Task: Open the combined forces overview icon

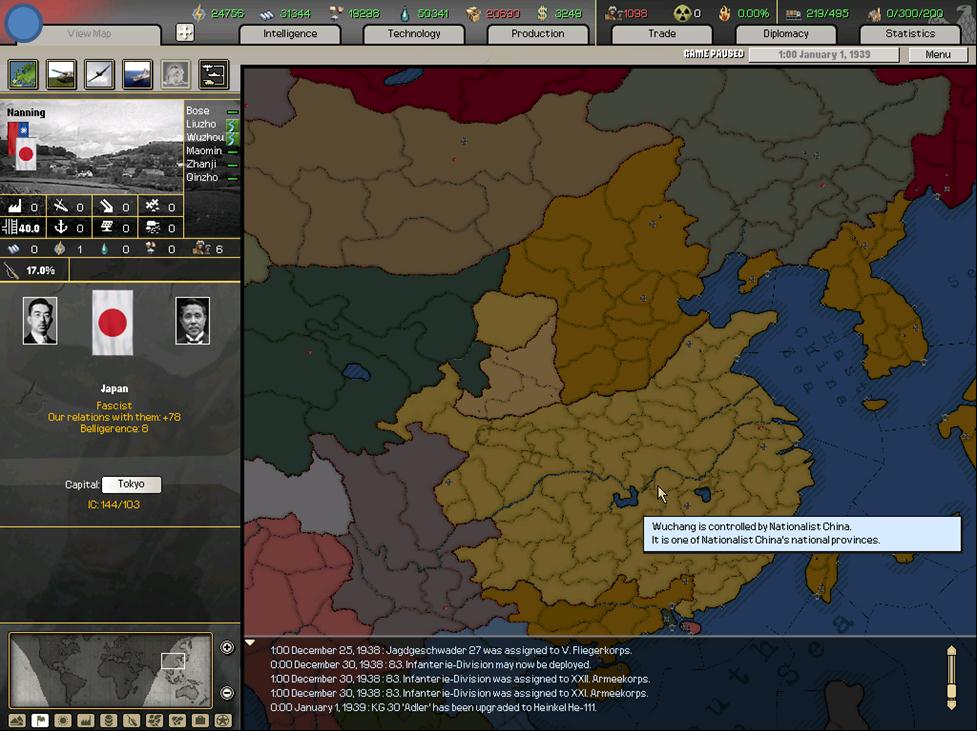Action: click(x=214, y=75)
